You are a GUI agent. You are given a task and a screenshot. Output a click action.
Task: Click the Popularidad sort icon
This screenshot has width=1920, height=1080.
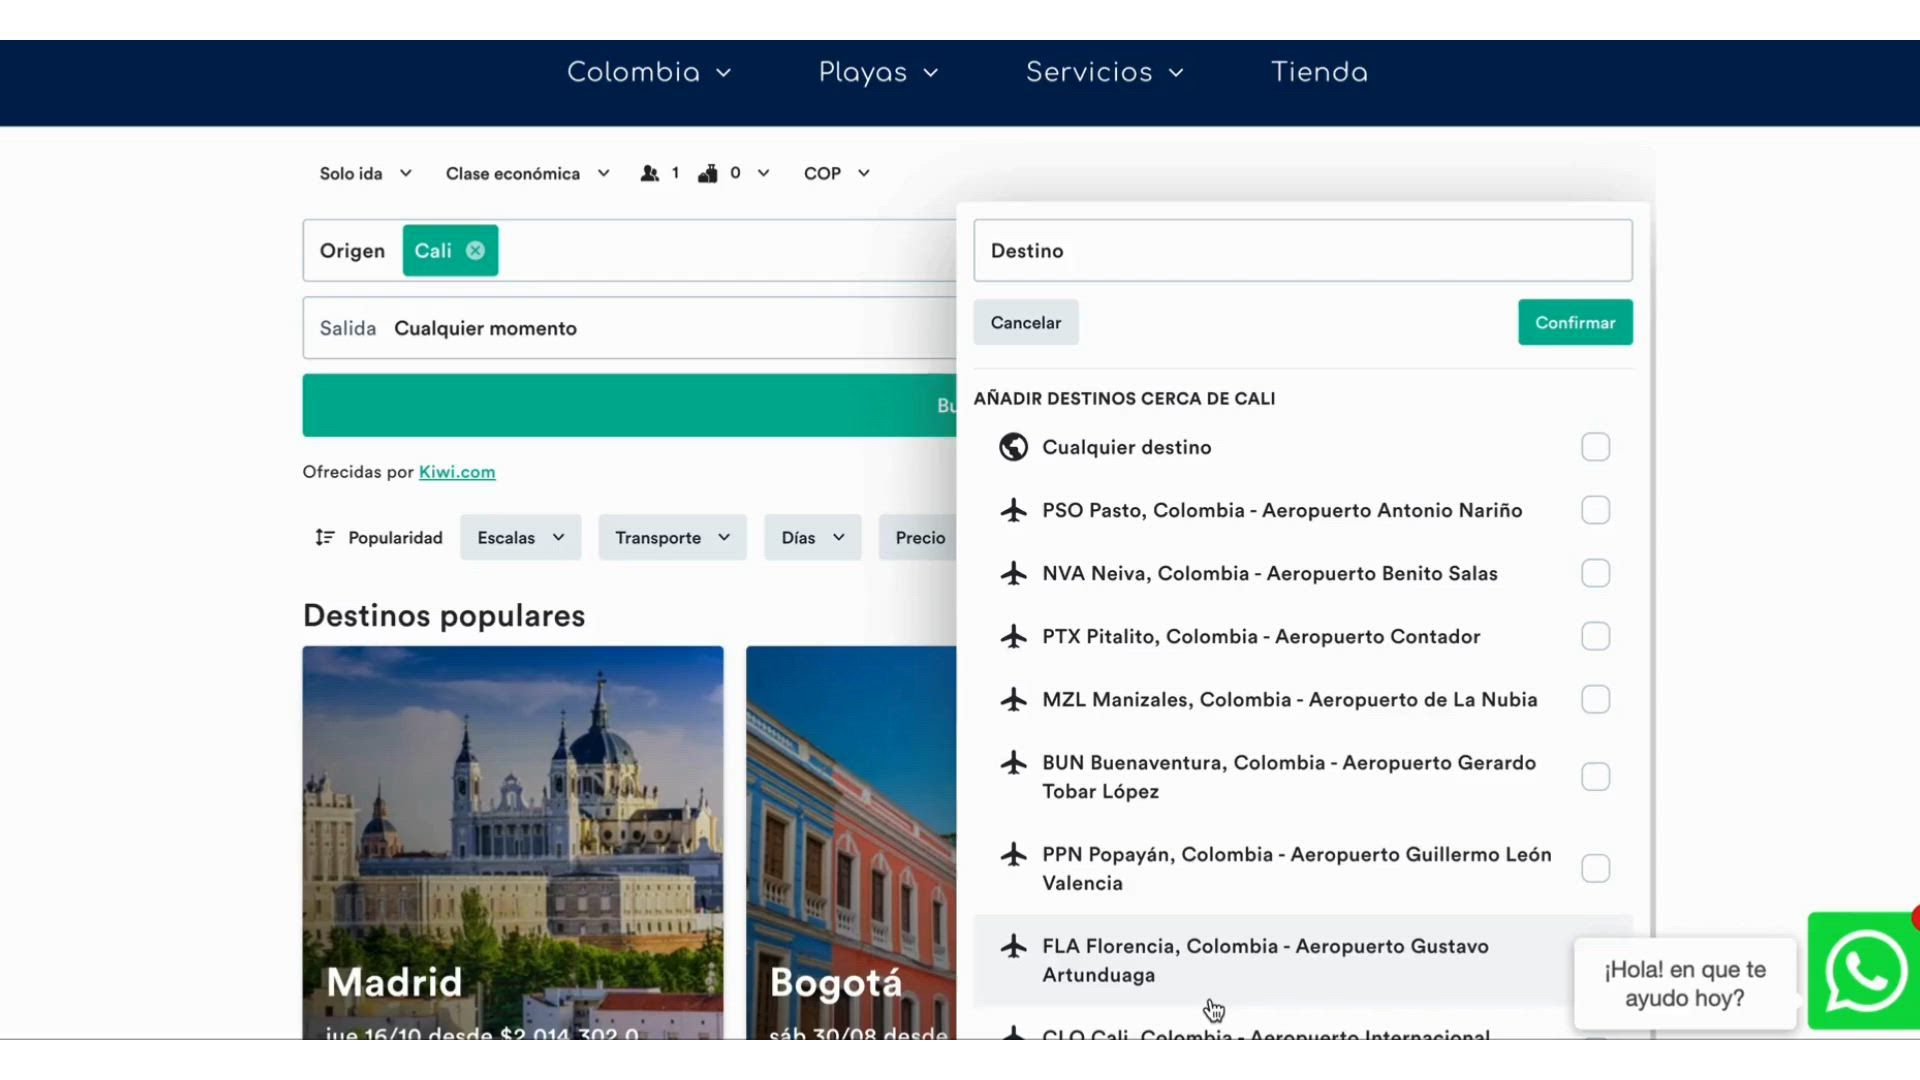pos(324,537)
